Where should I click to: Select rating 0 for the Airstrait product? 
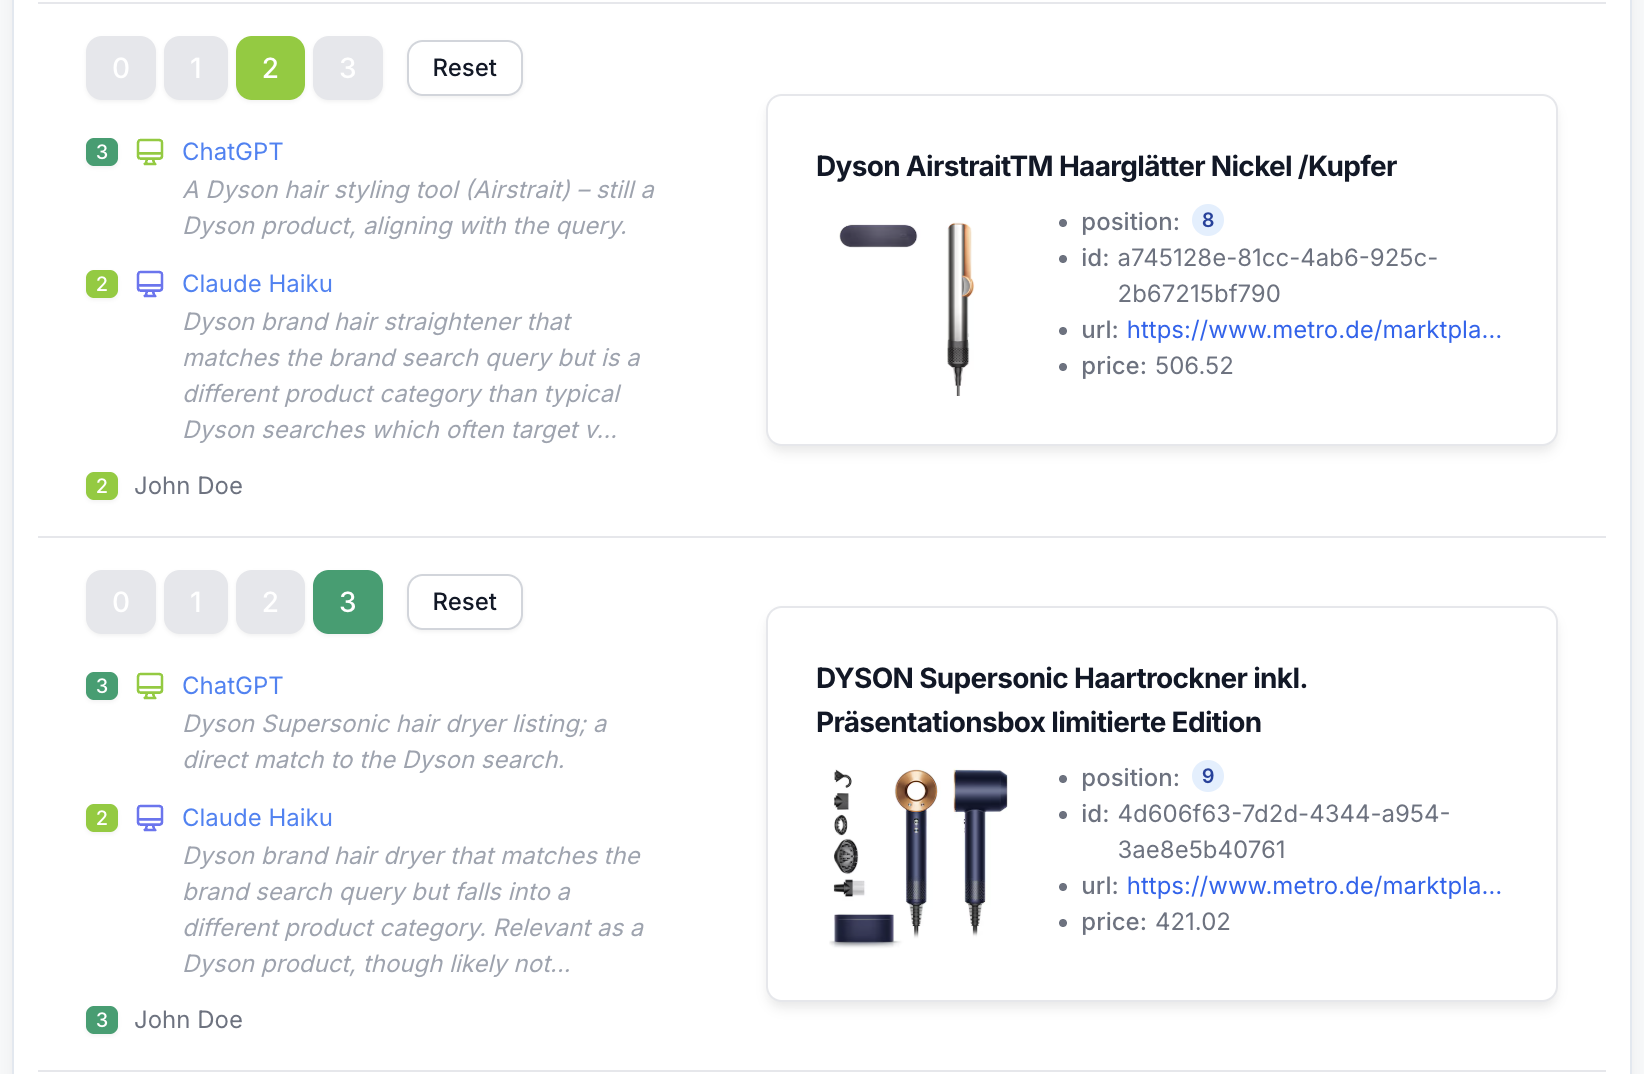point(120,67)
